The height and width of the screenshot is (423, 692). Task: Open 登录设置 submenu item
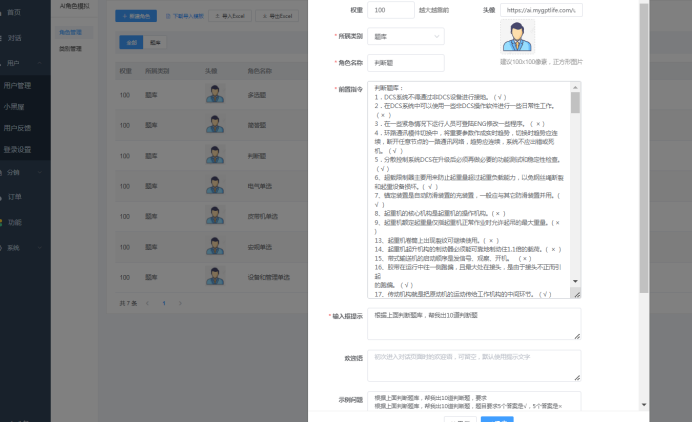coord(18,149)
